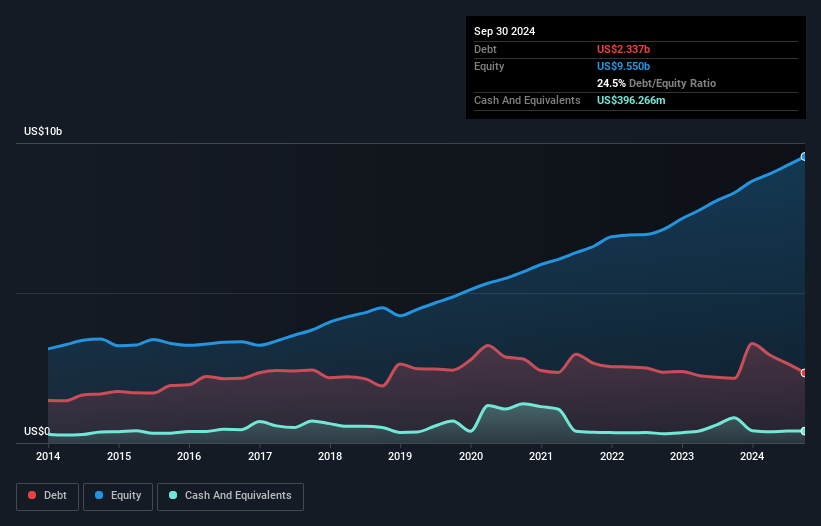Click the Sep 30 2024 tooltip date
Image resolution: width=821 pixels, height=526 pixels.
504,31
